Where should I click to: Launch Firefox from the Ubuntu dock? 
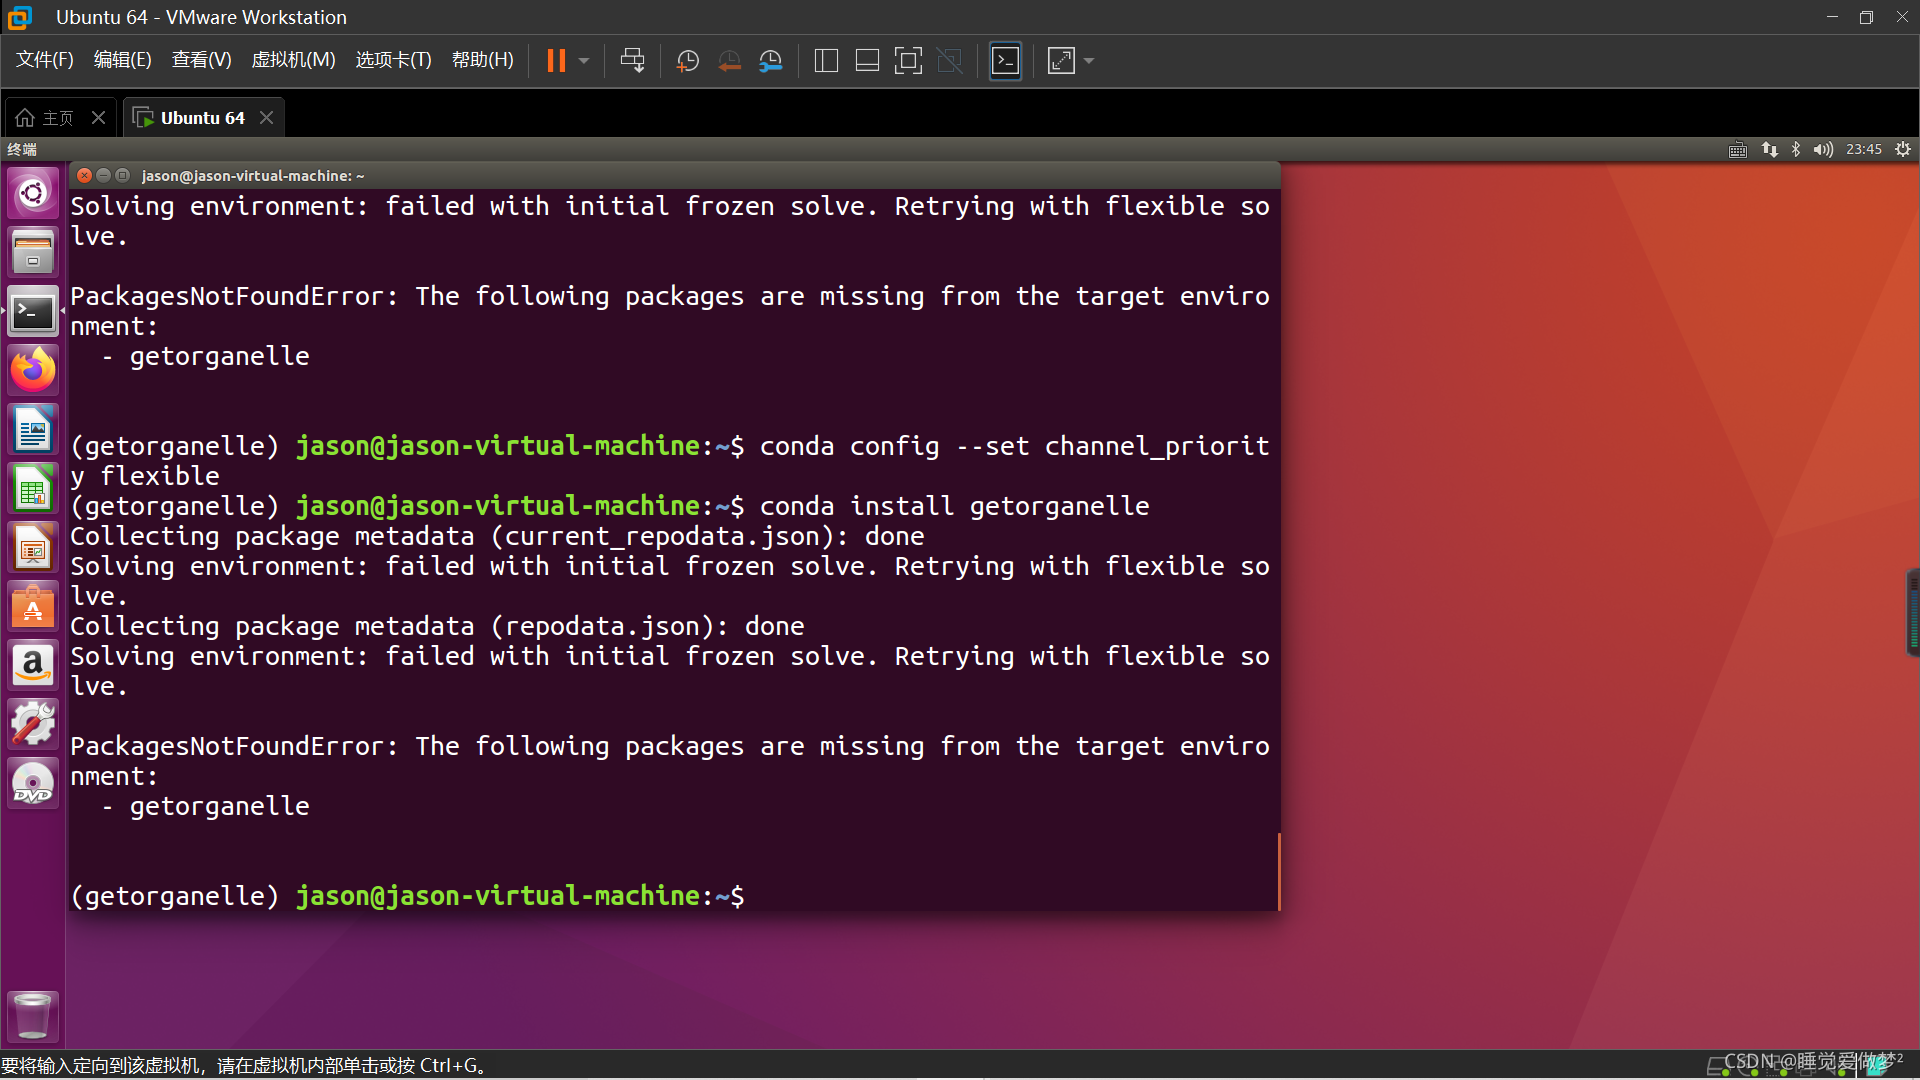33,371
